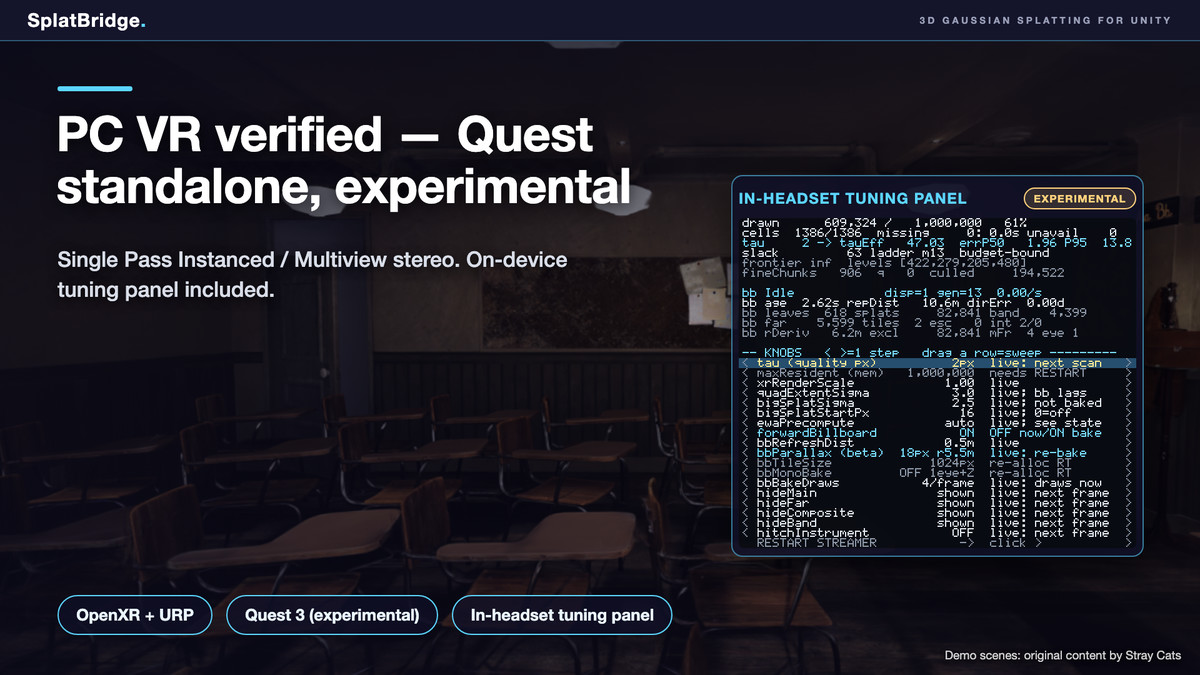Toggle hideBand shown value
1200x675 pixels.
[x=955, y=523]
